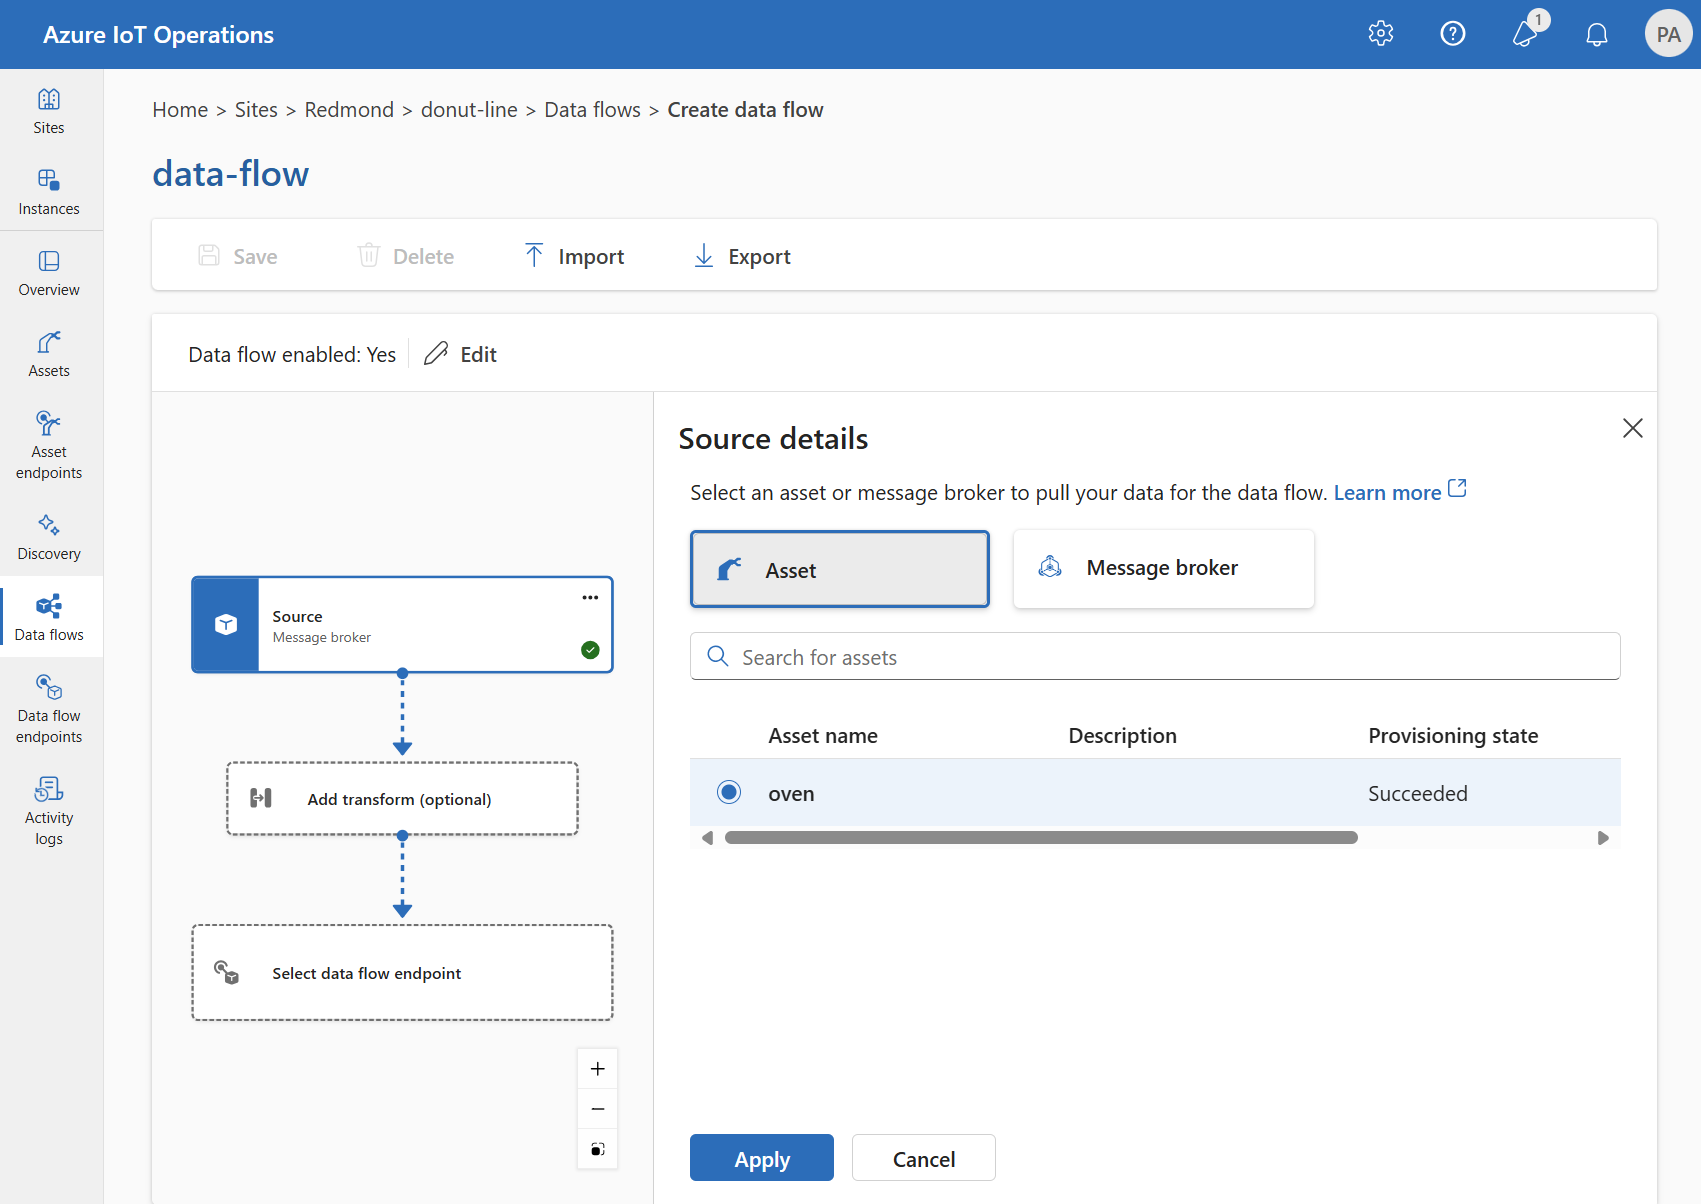Open the Sites section in the sidebar

click(48, 110)
